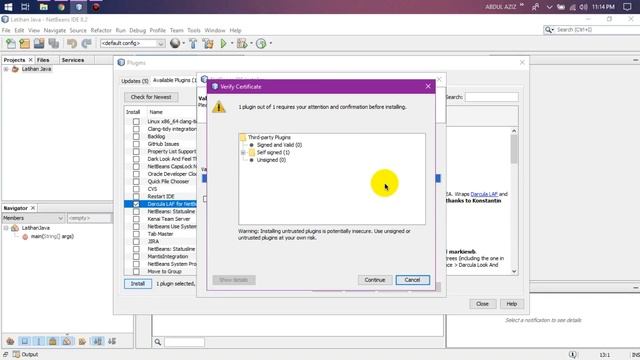Screen dimensions: 640x360
Task: Open the Tools menu
Action: [194, 31]
